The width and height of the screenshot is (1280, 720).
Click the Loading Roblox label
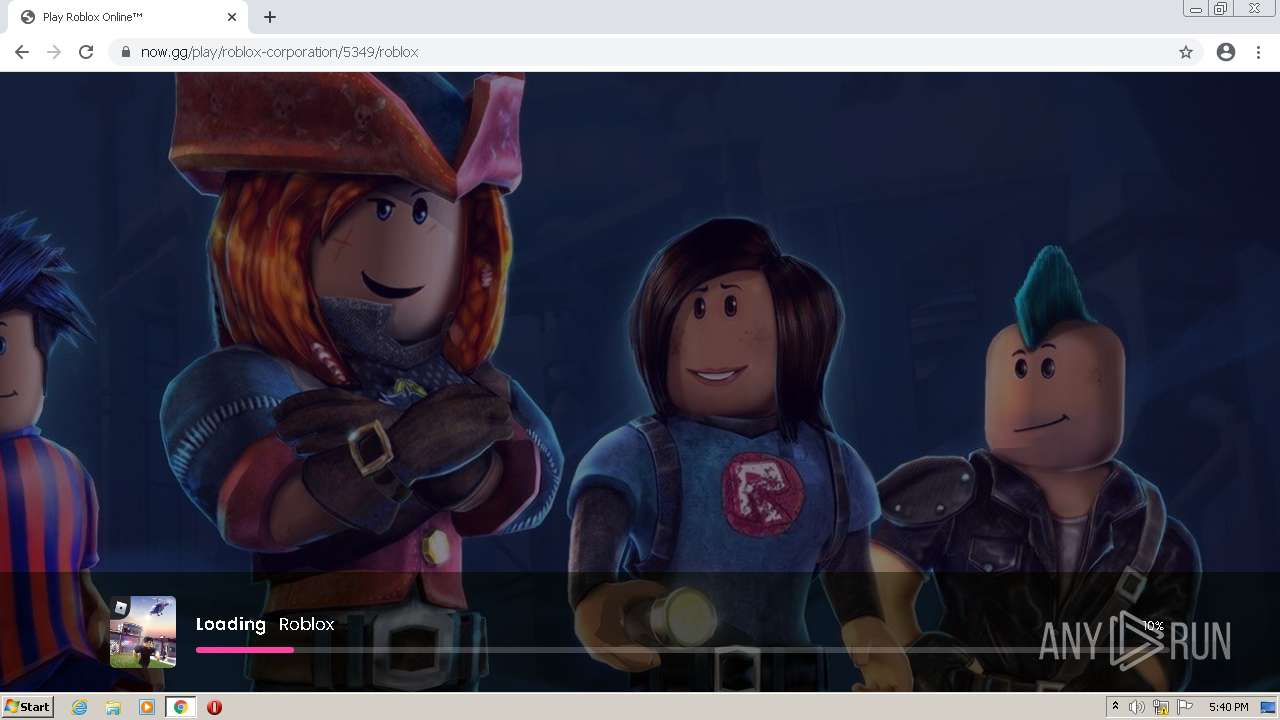[265, 624]
